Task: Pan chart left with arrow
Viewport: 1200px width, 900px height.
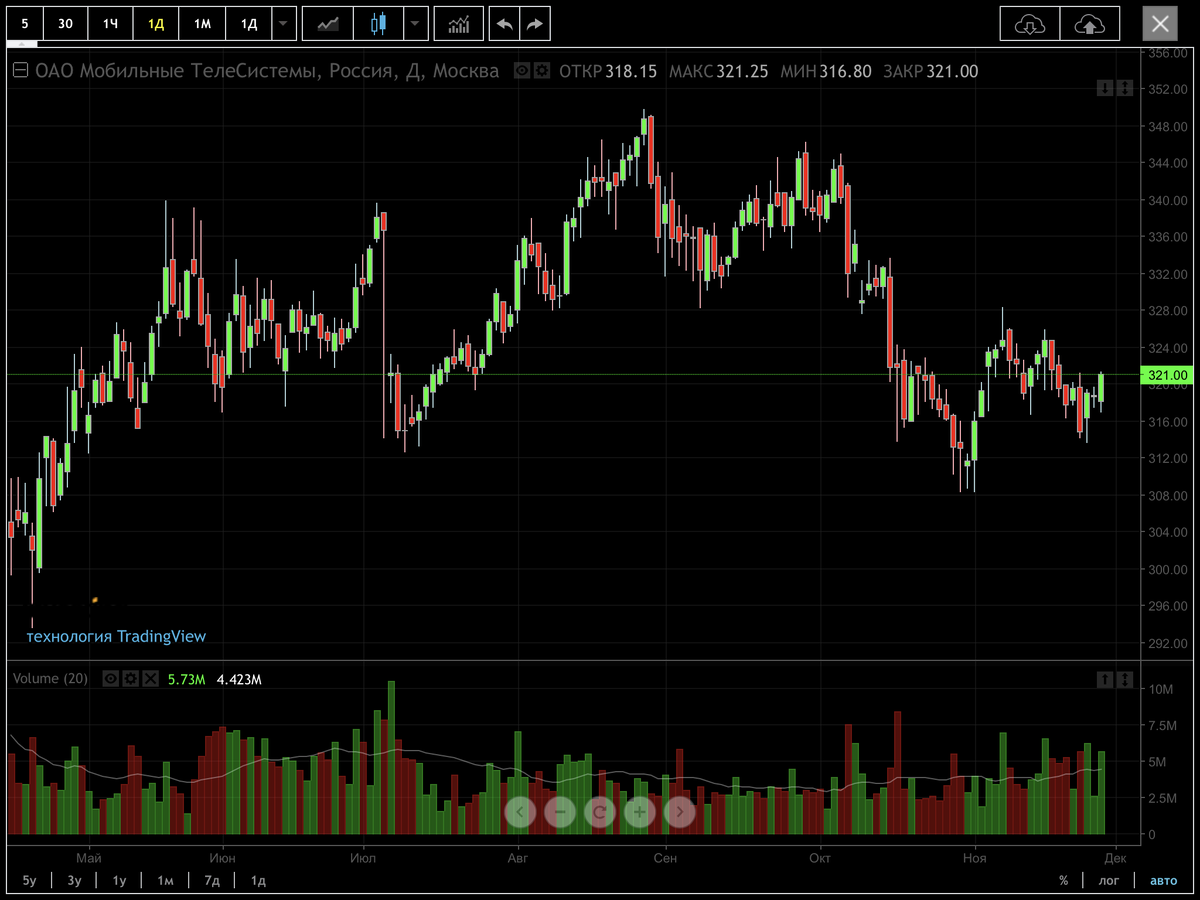Action: tap(520, 812)
